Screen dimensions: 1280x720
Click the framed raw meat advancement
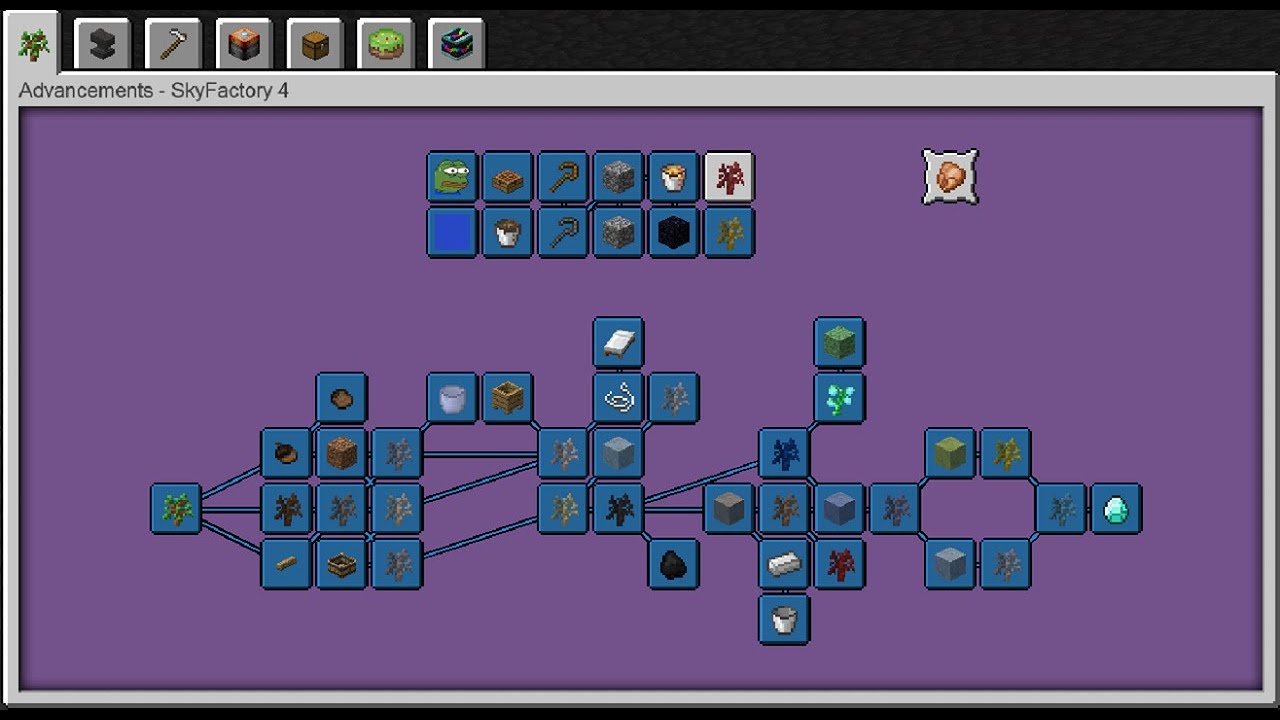coord(950,177)
